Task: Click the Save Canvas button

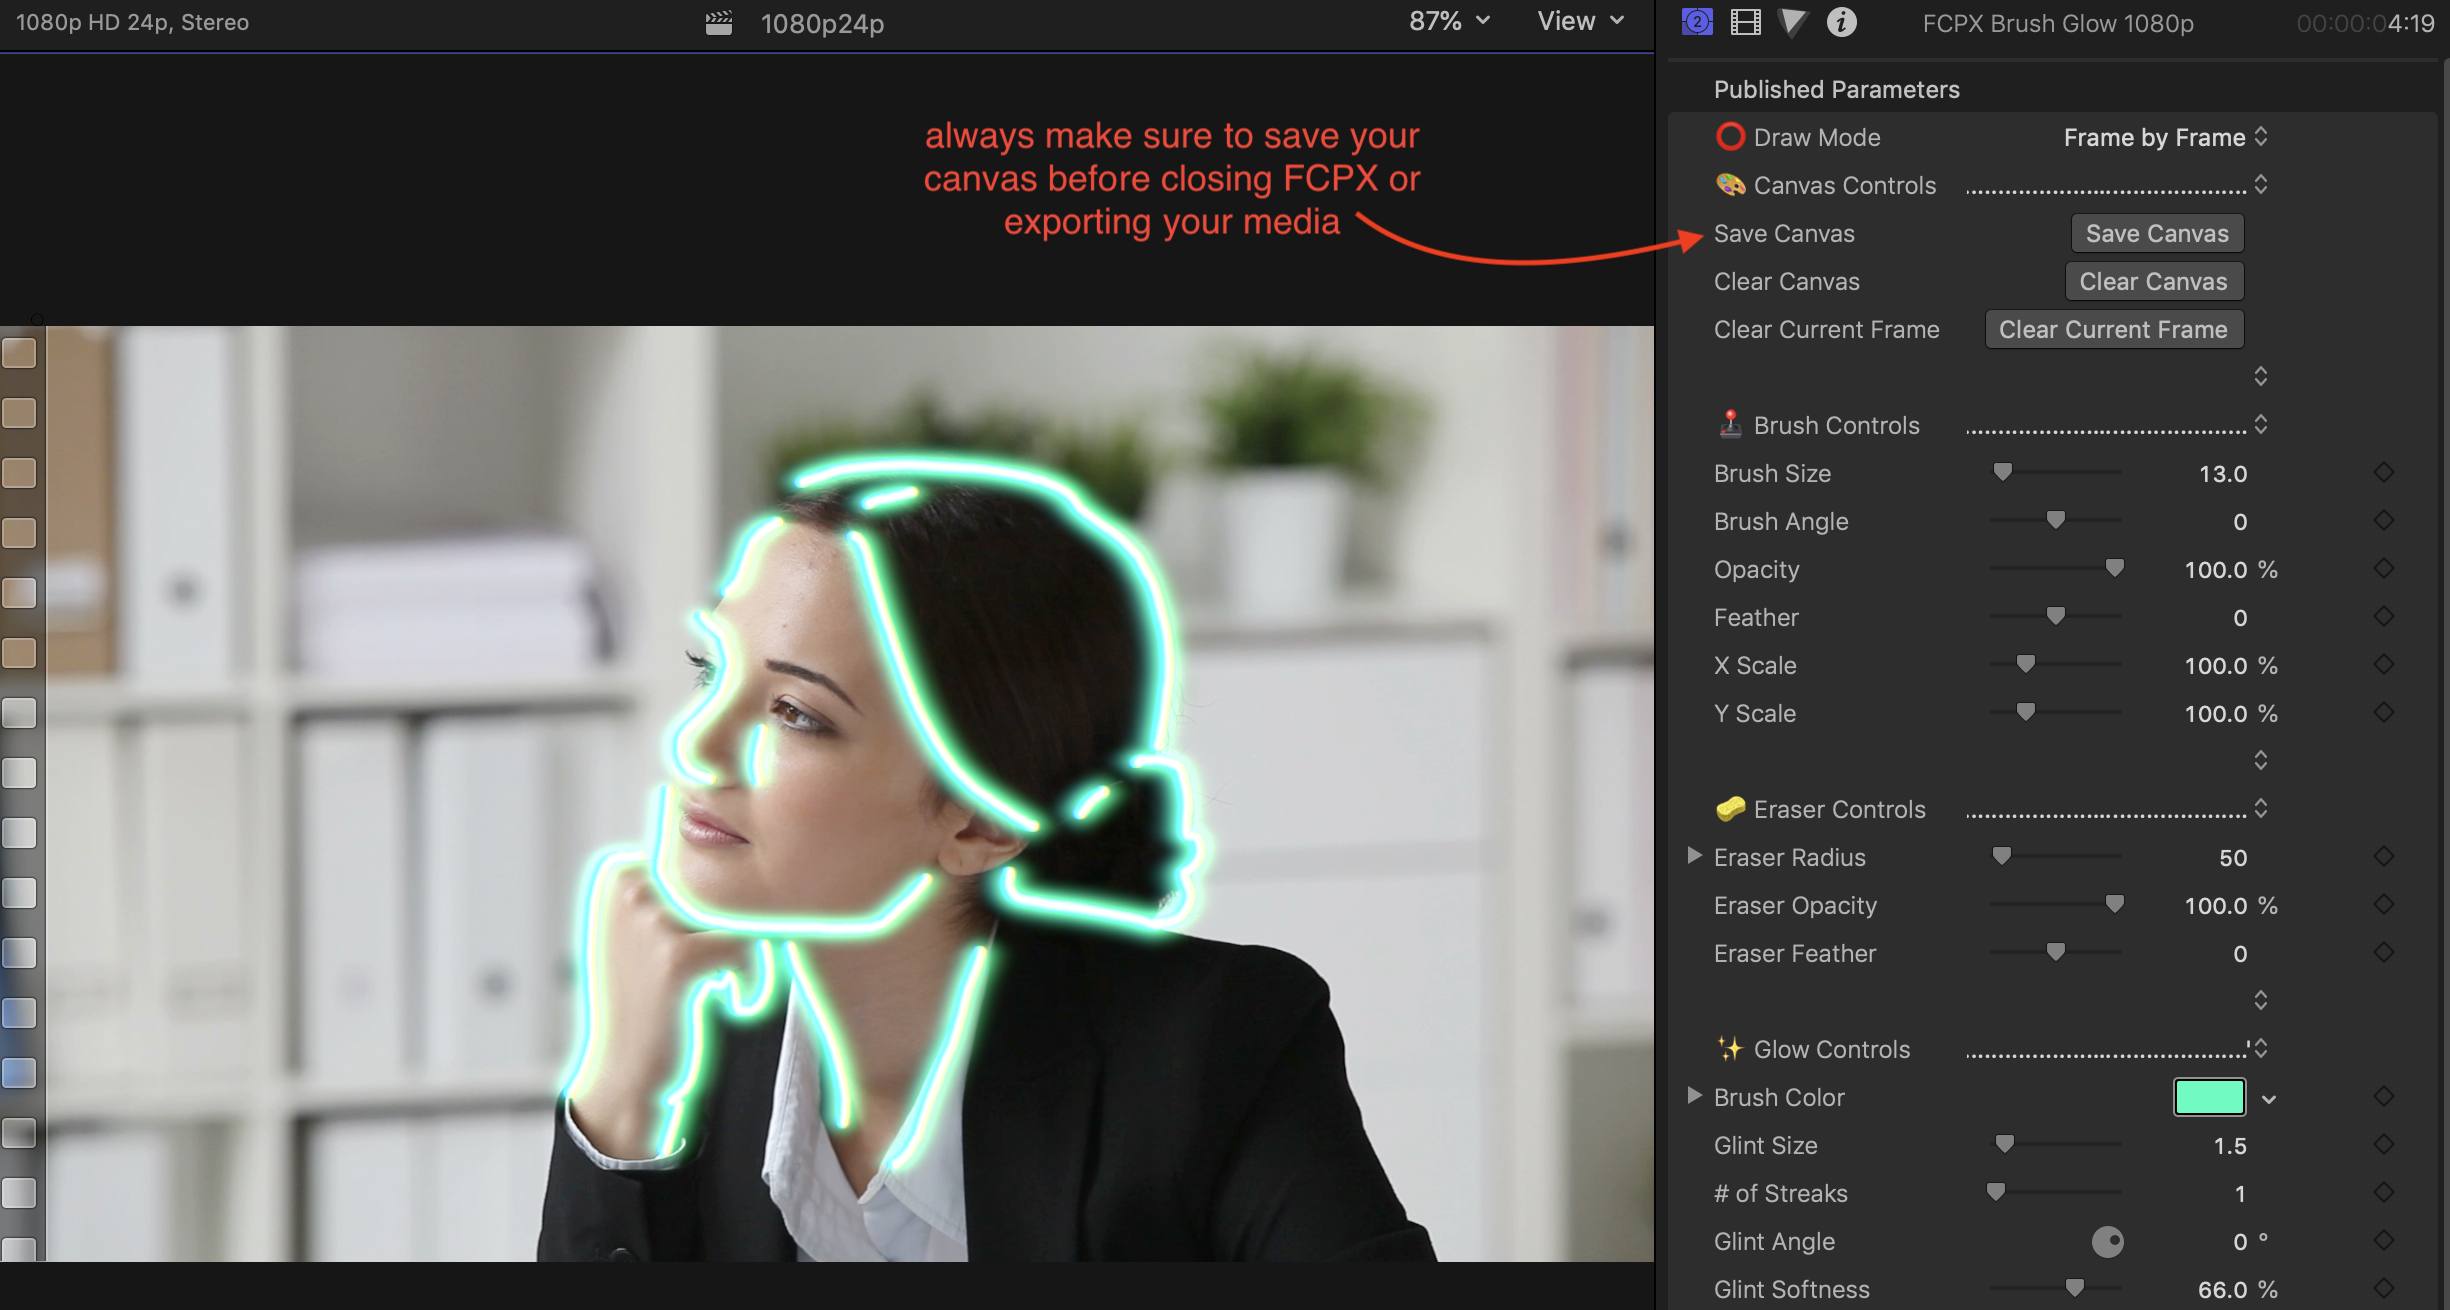Action: pos(2157,233)
